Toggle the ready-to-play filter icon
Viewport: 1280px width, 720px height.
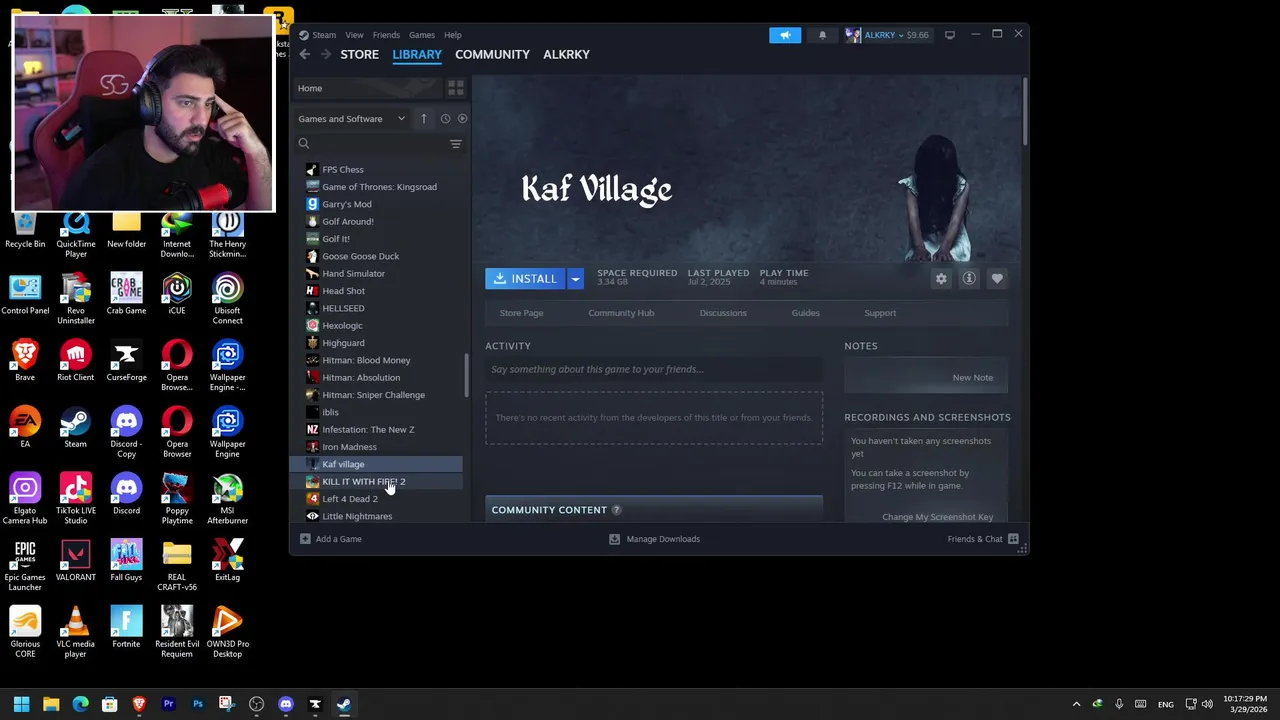tap(462, 118)
